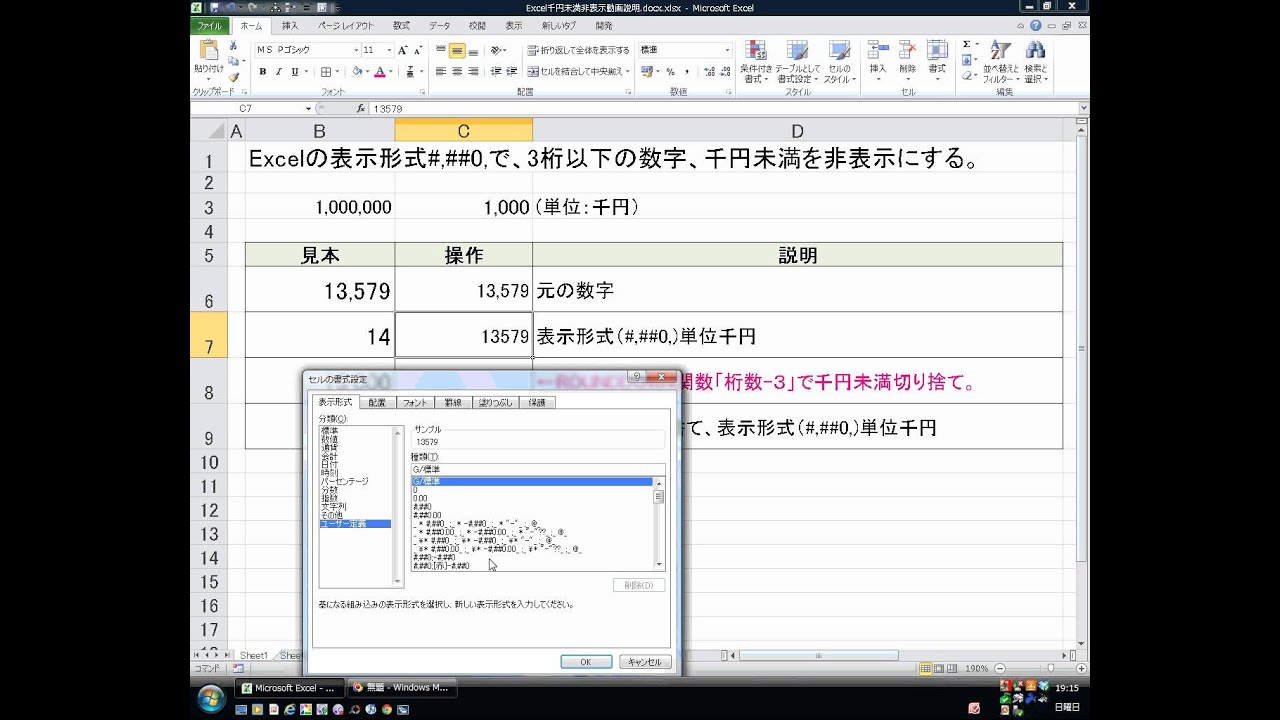Click the Windows Start button
The height and width of the screenshot is (720, 1280).
[x=211, y=698]
